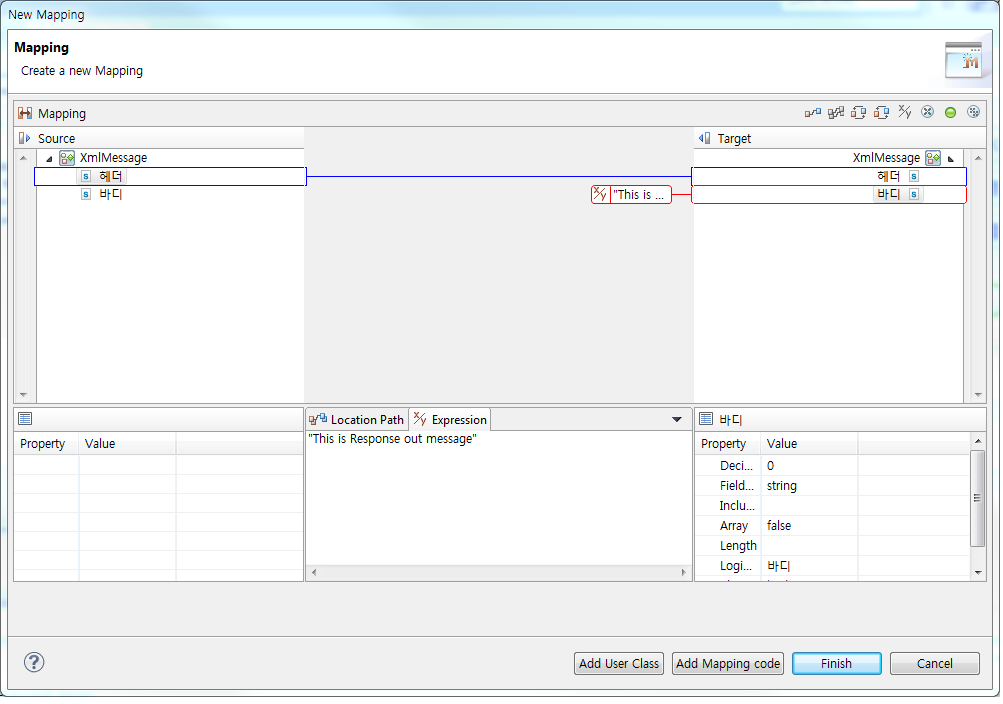Click the move mapping left toolbar icon
The image size is (1003, 704).
(858, 112)
